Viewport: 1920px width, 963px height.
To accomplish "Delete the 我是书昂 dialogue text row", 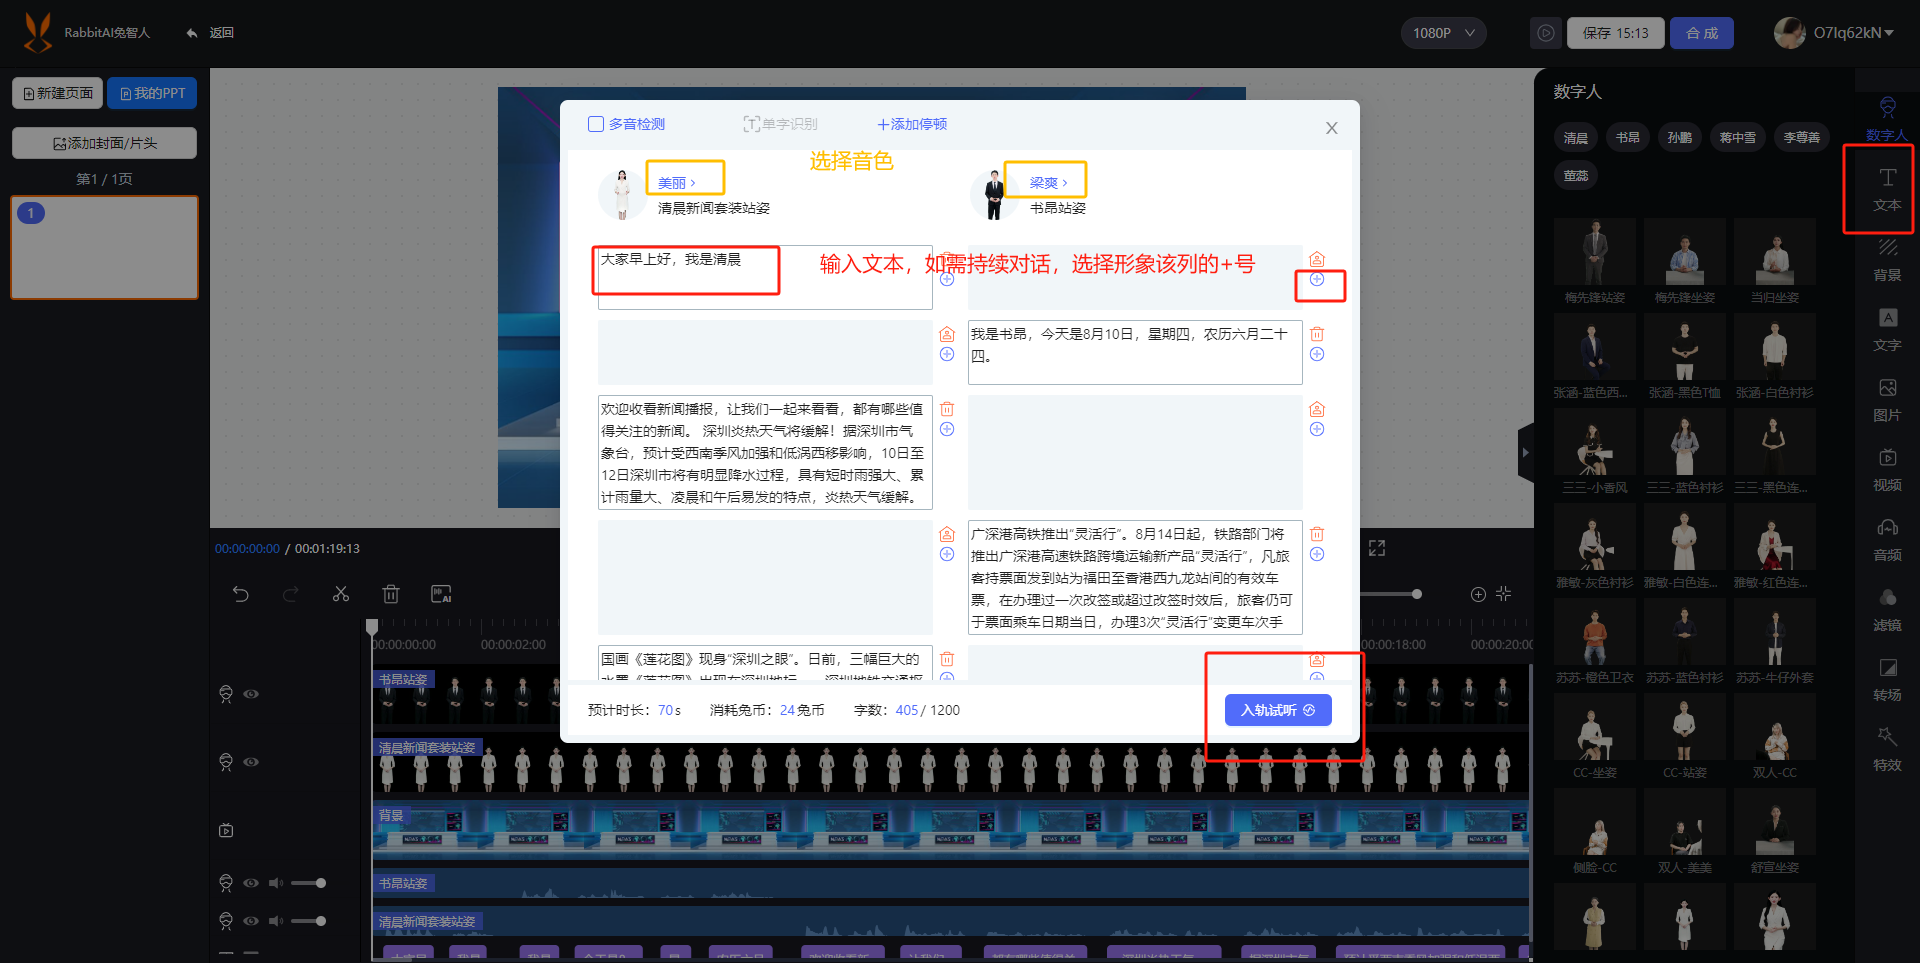I will 1317,334.
